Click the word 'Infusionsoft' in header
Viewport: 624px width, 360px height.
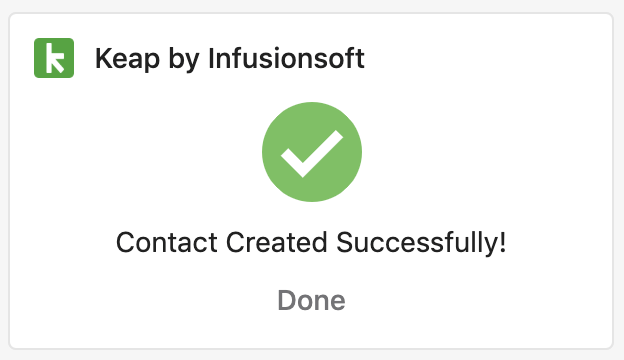(x=286, y=58)
